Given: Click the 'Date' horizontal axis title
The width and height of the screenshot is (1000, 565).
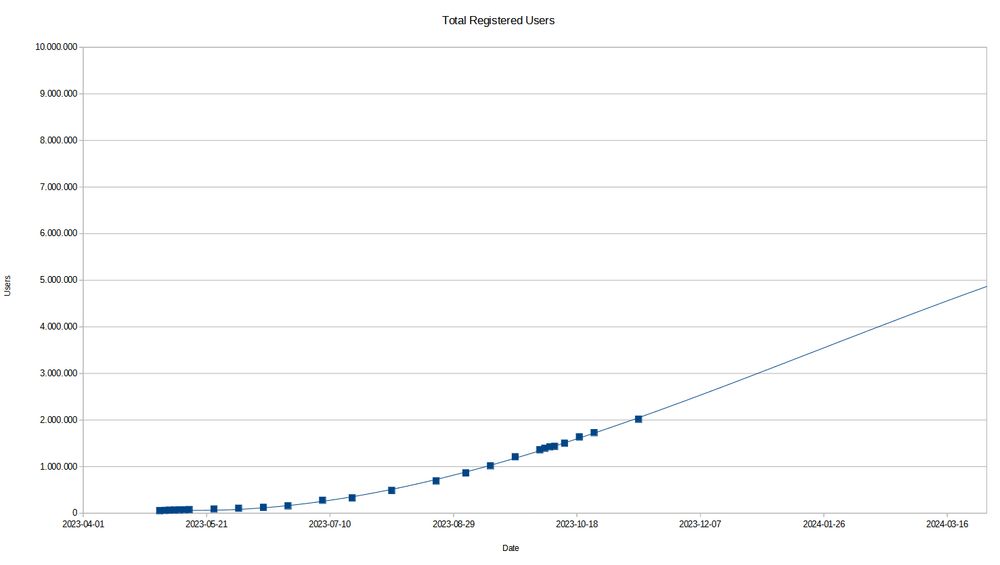Looking at the screenshot, I should (x=510, y=548).
